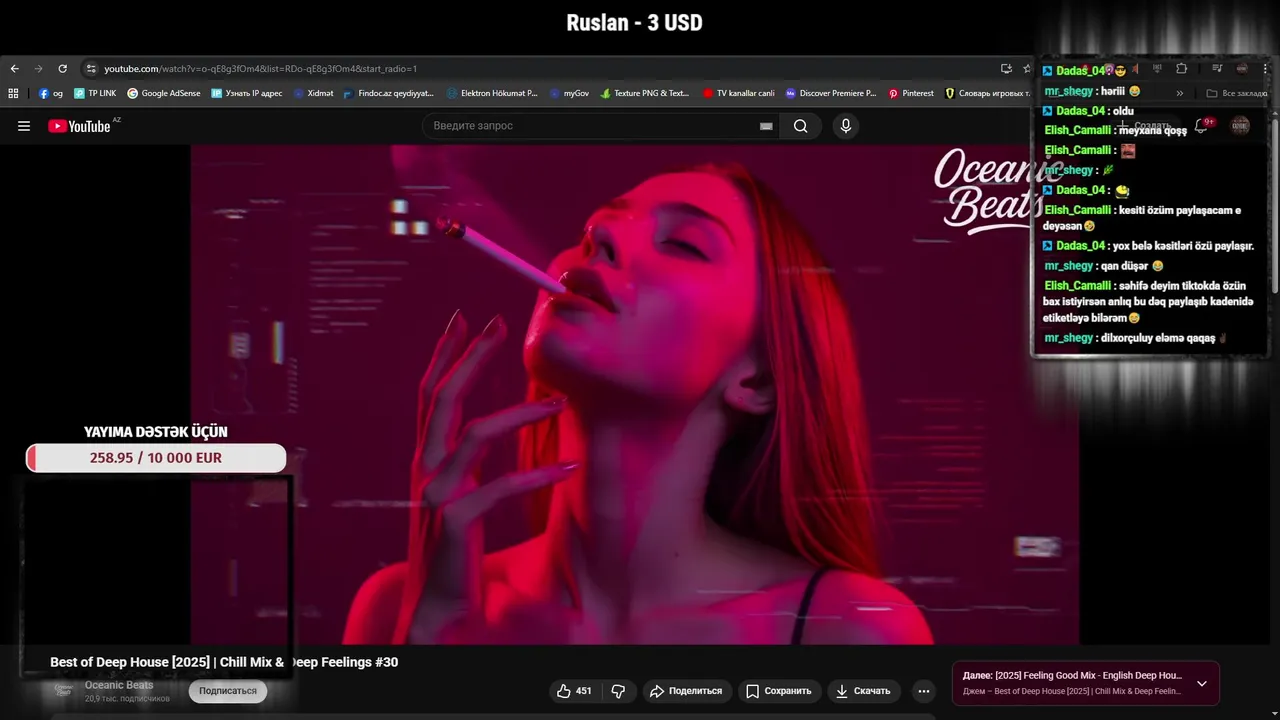Start voice search with the microphone icon
1280x720 pixels.
[846, 126]
